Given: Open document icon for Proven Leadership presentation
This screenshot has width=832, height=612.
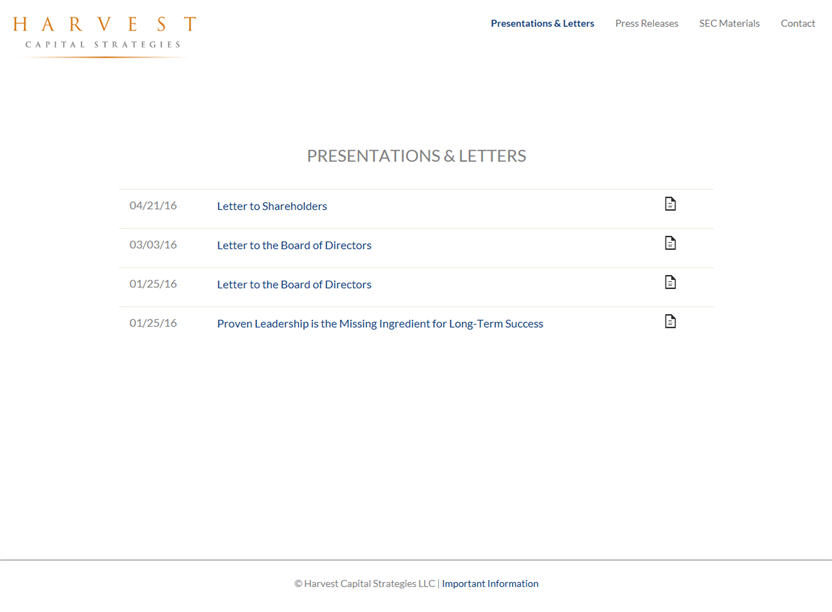Looking at the screenshot, I should pyautogui.click(x=670, y=321).
